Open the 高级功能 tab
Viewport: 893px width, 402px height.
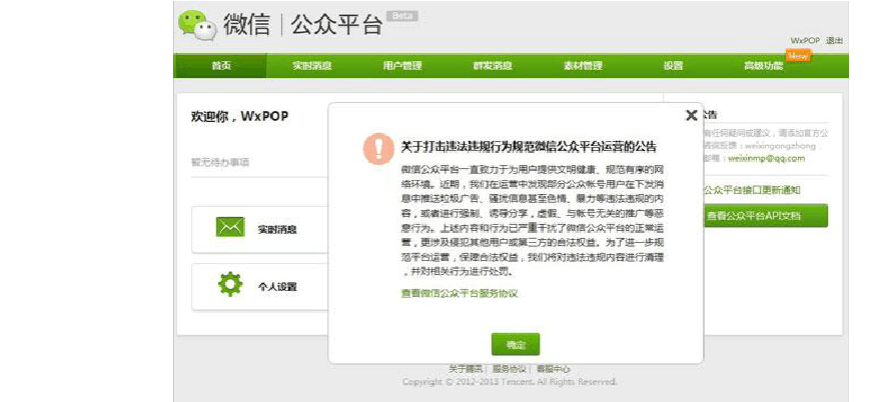coord(763,66)
